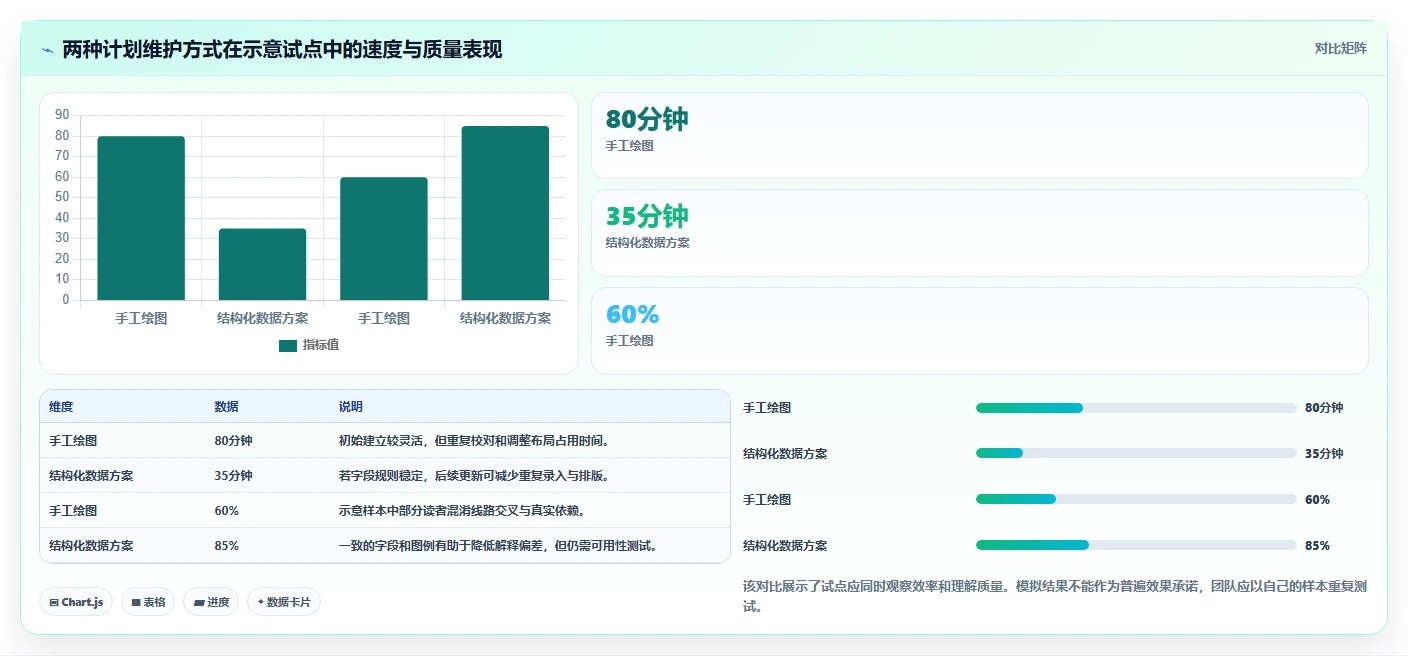This screenshot has width=1408, height=656.
Task: Select the 数据卡片 chip
Action: point(284,602)
